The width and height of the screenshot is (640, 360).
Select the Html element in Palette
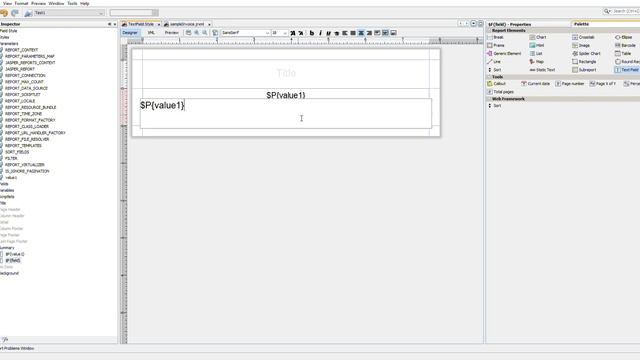(x=537, y=45)
